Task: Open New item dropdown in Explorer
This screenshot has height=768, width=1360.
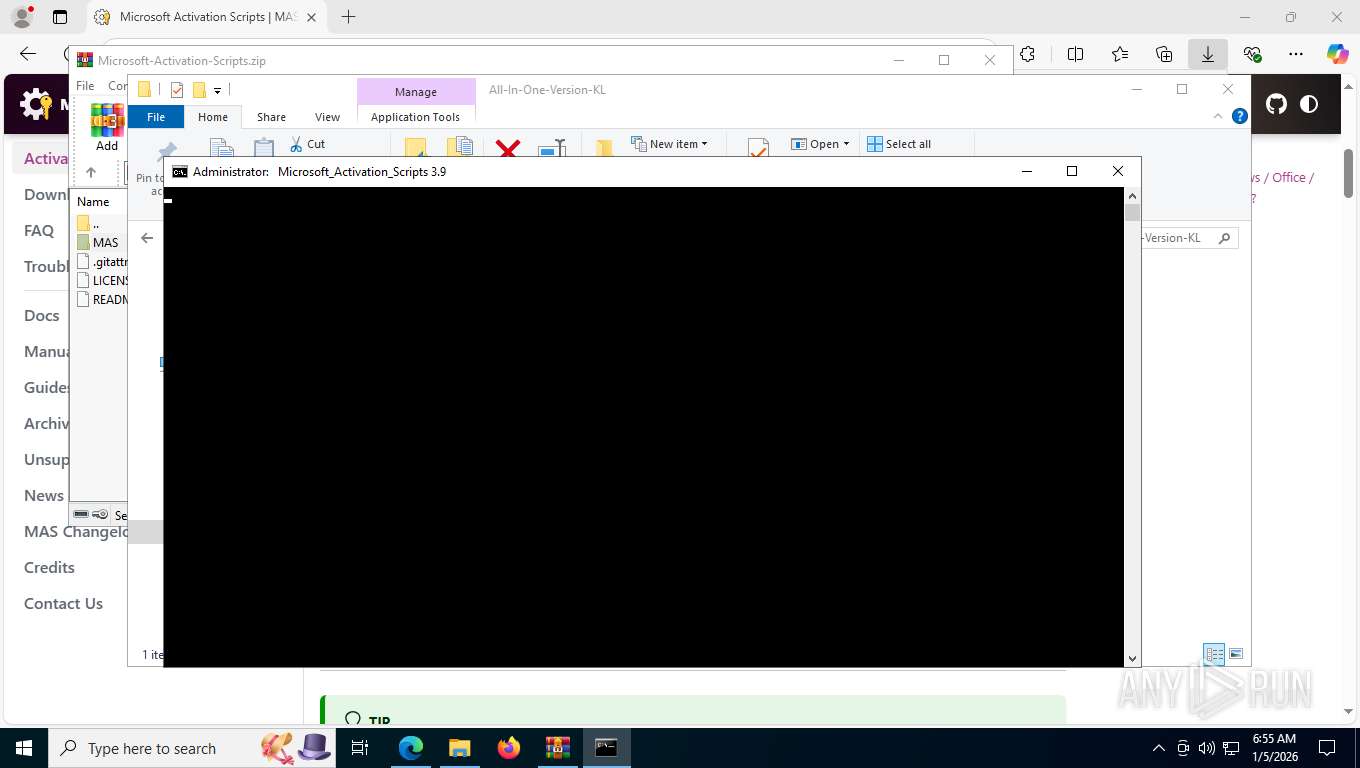Action: click(669, 144)
